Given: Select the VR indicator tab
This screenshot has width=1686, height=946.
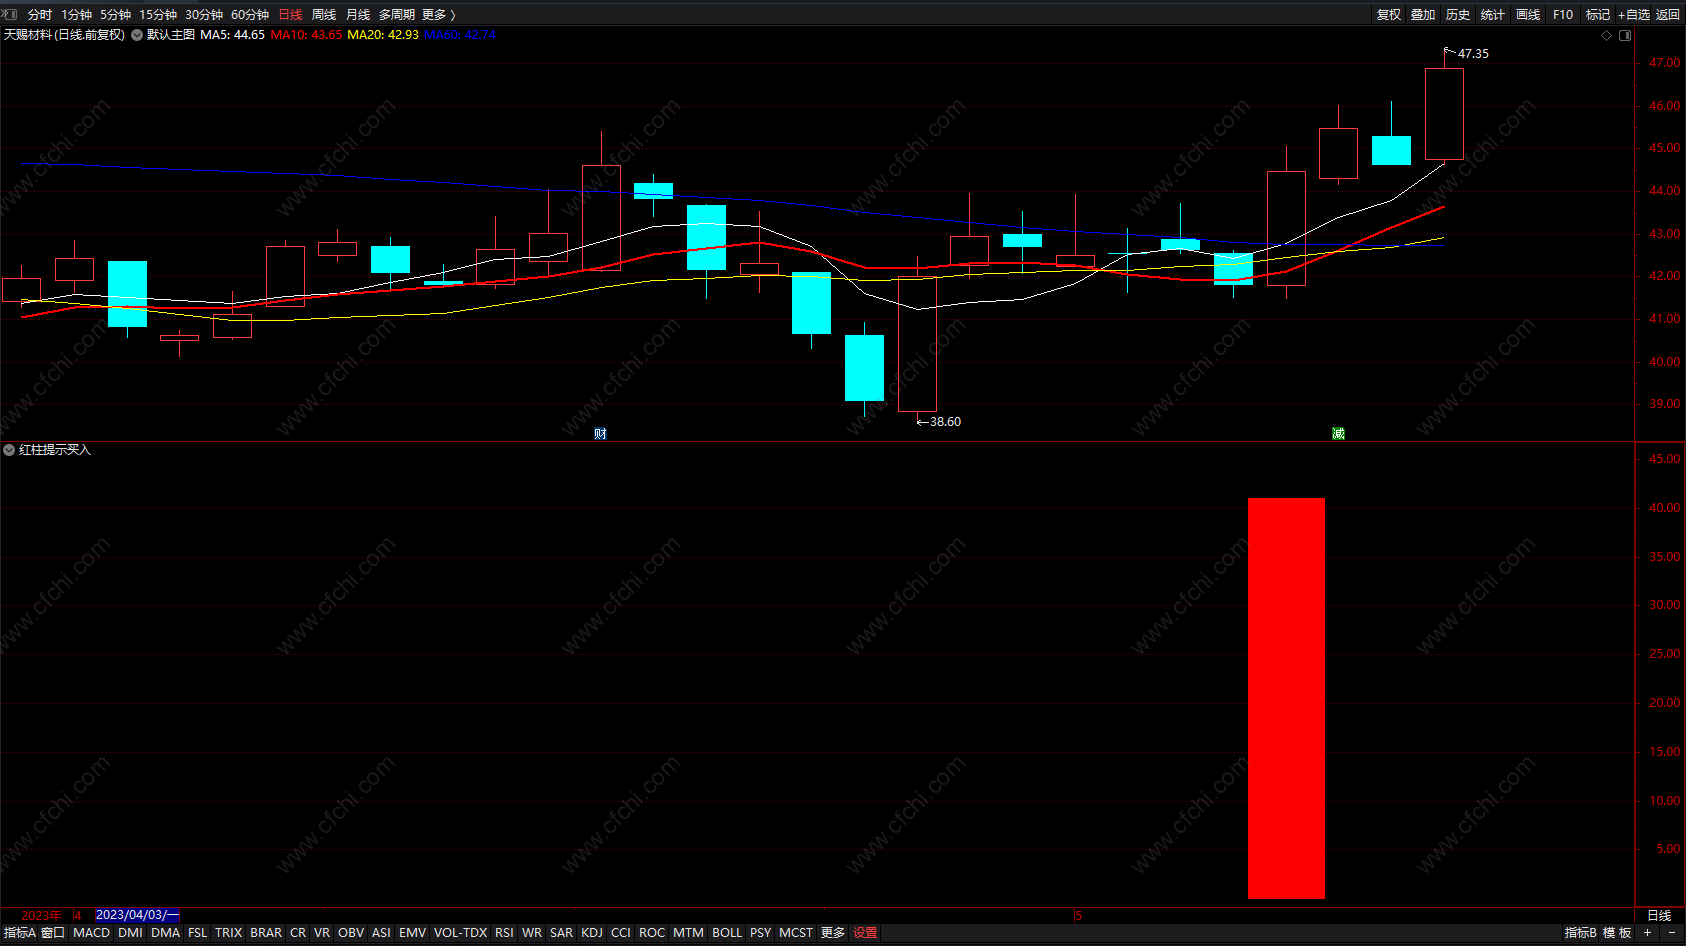Looking at the screenshot, I should tap(321, 933).
